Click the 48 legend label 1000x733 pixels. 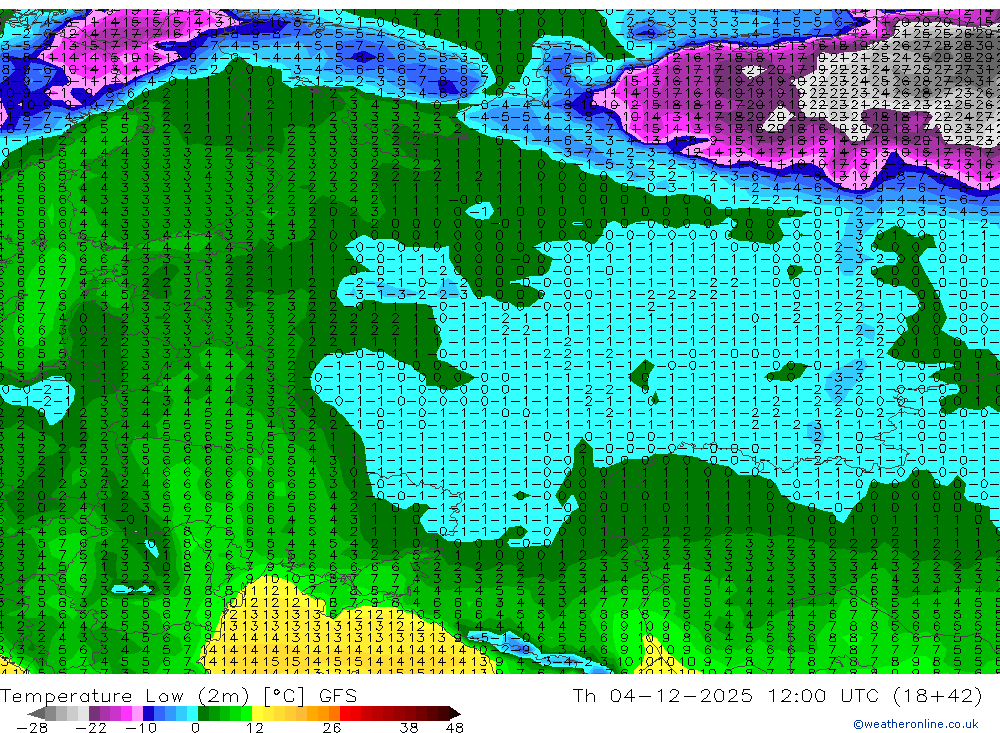click(x=455, y=728)
